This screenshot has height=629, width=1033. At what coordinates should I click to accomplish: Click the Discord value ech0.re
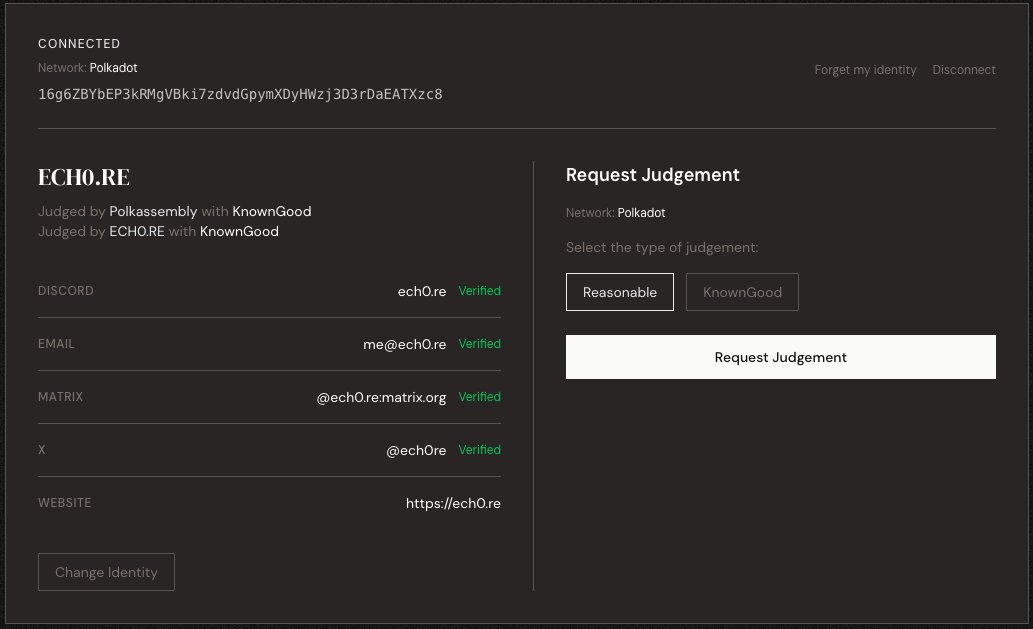click(x=422, y=291)
